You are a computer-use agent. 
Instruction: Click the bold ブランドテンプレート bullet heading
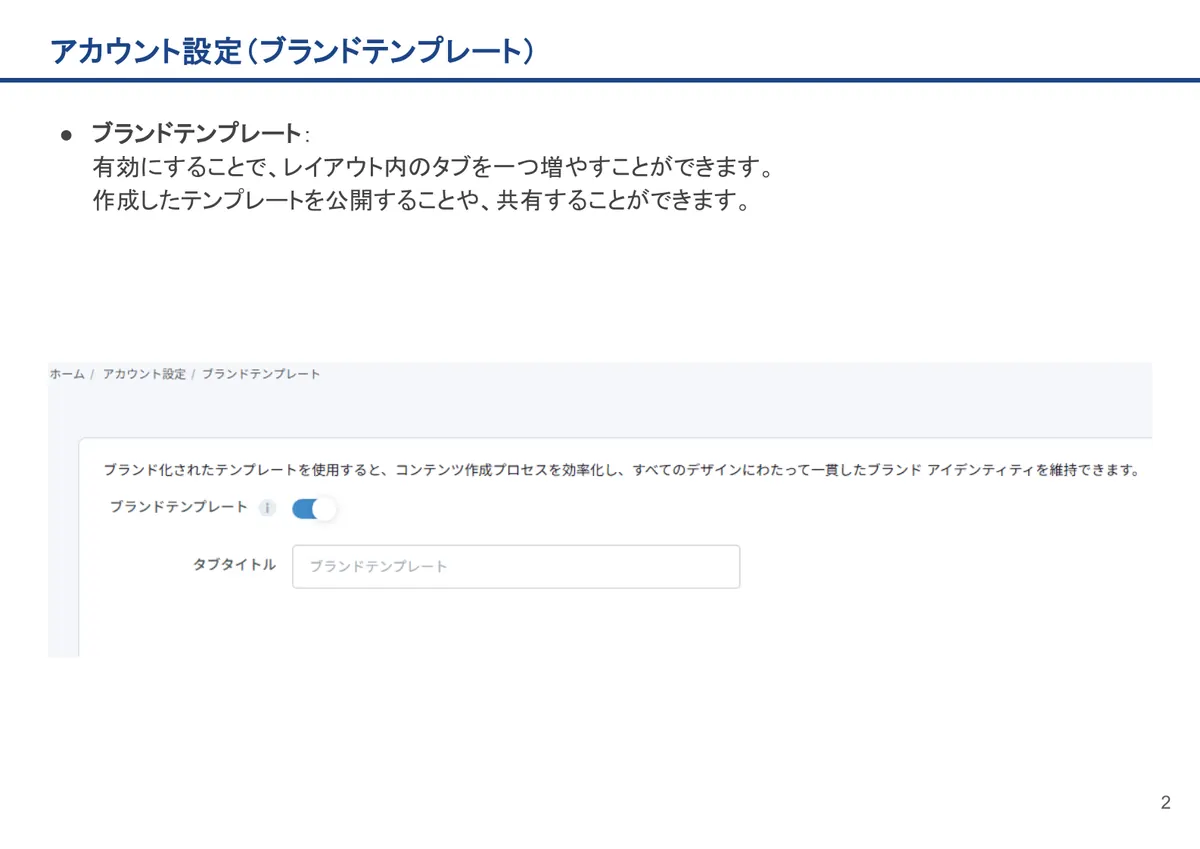coord(197,133)
